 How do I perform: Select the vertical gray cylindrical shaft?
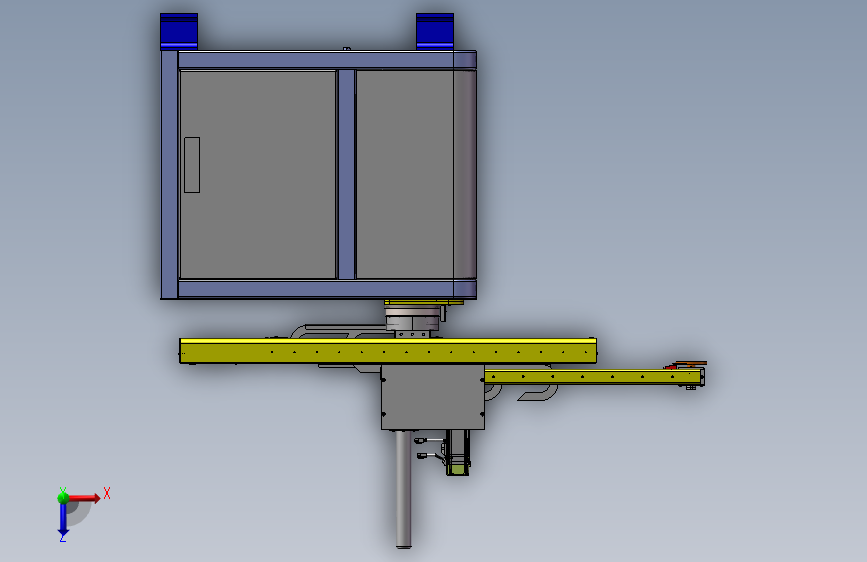(404, 489)
